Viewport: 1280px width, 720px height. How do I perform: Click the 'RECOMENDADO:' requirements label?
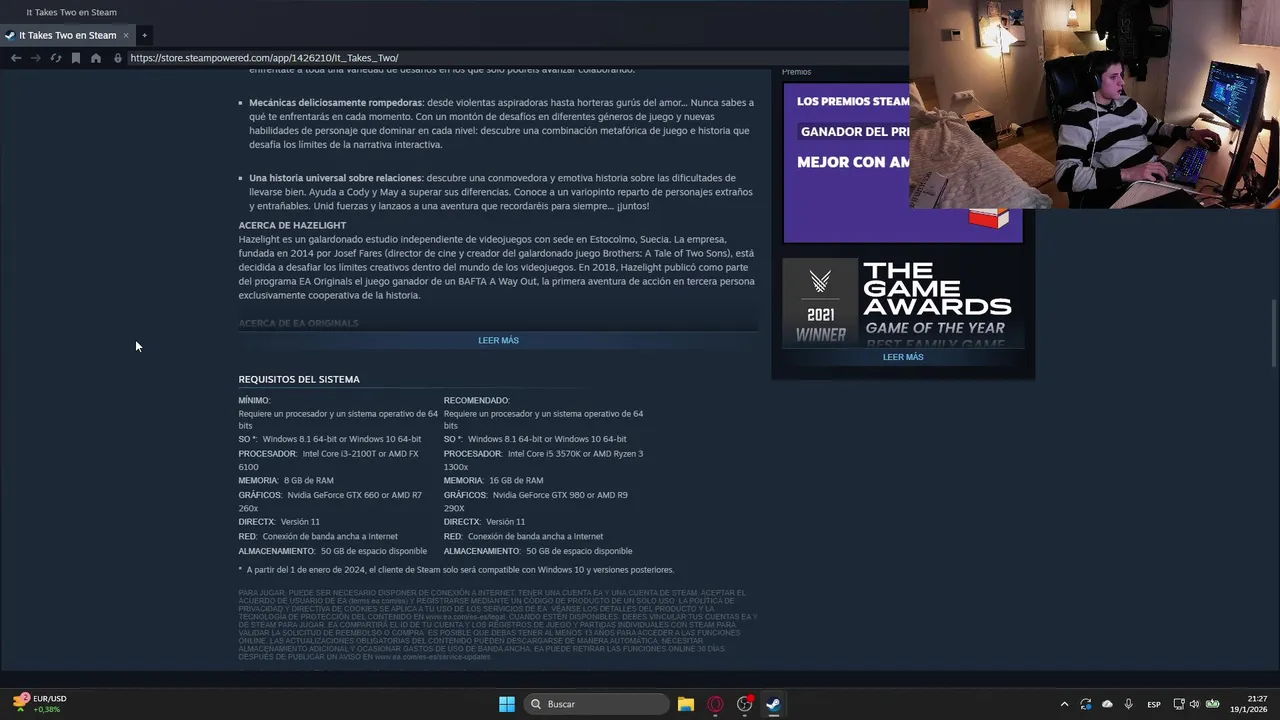coord(477,400)
